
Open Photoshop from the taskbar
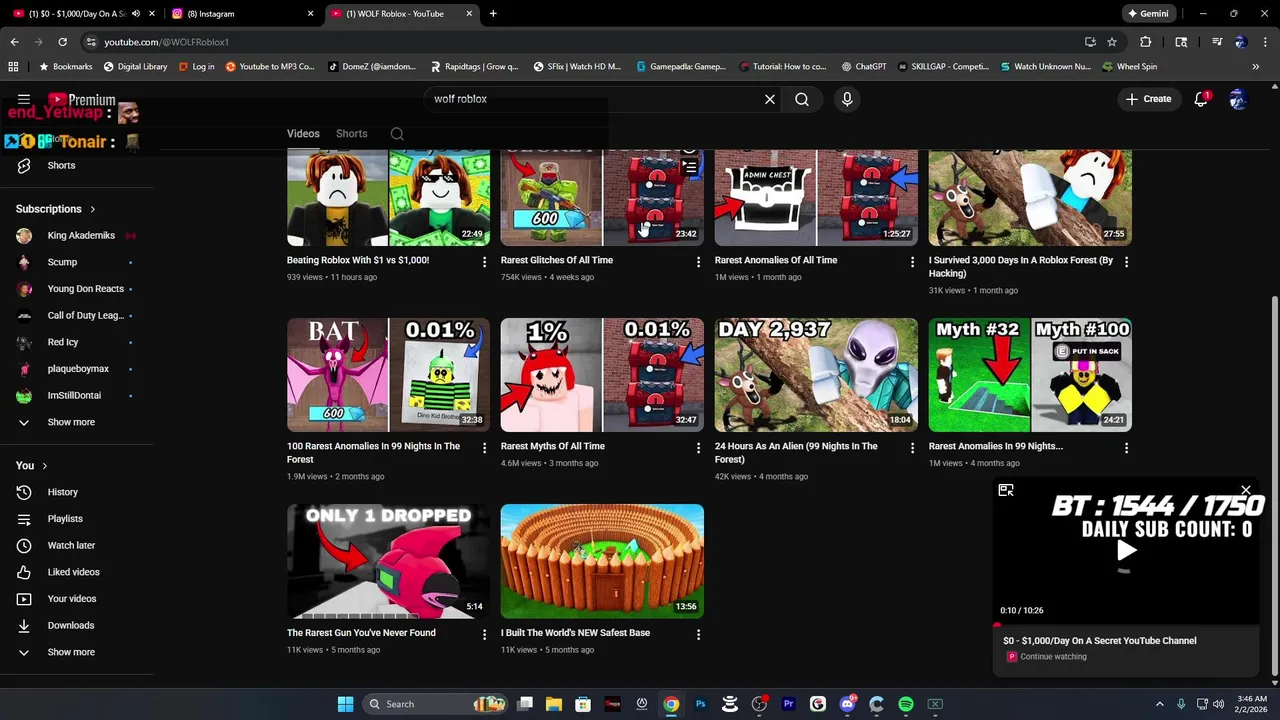[700, 704]
